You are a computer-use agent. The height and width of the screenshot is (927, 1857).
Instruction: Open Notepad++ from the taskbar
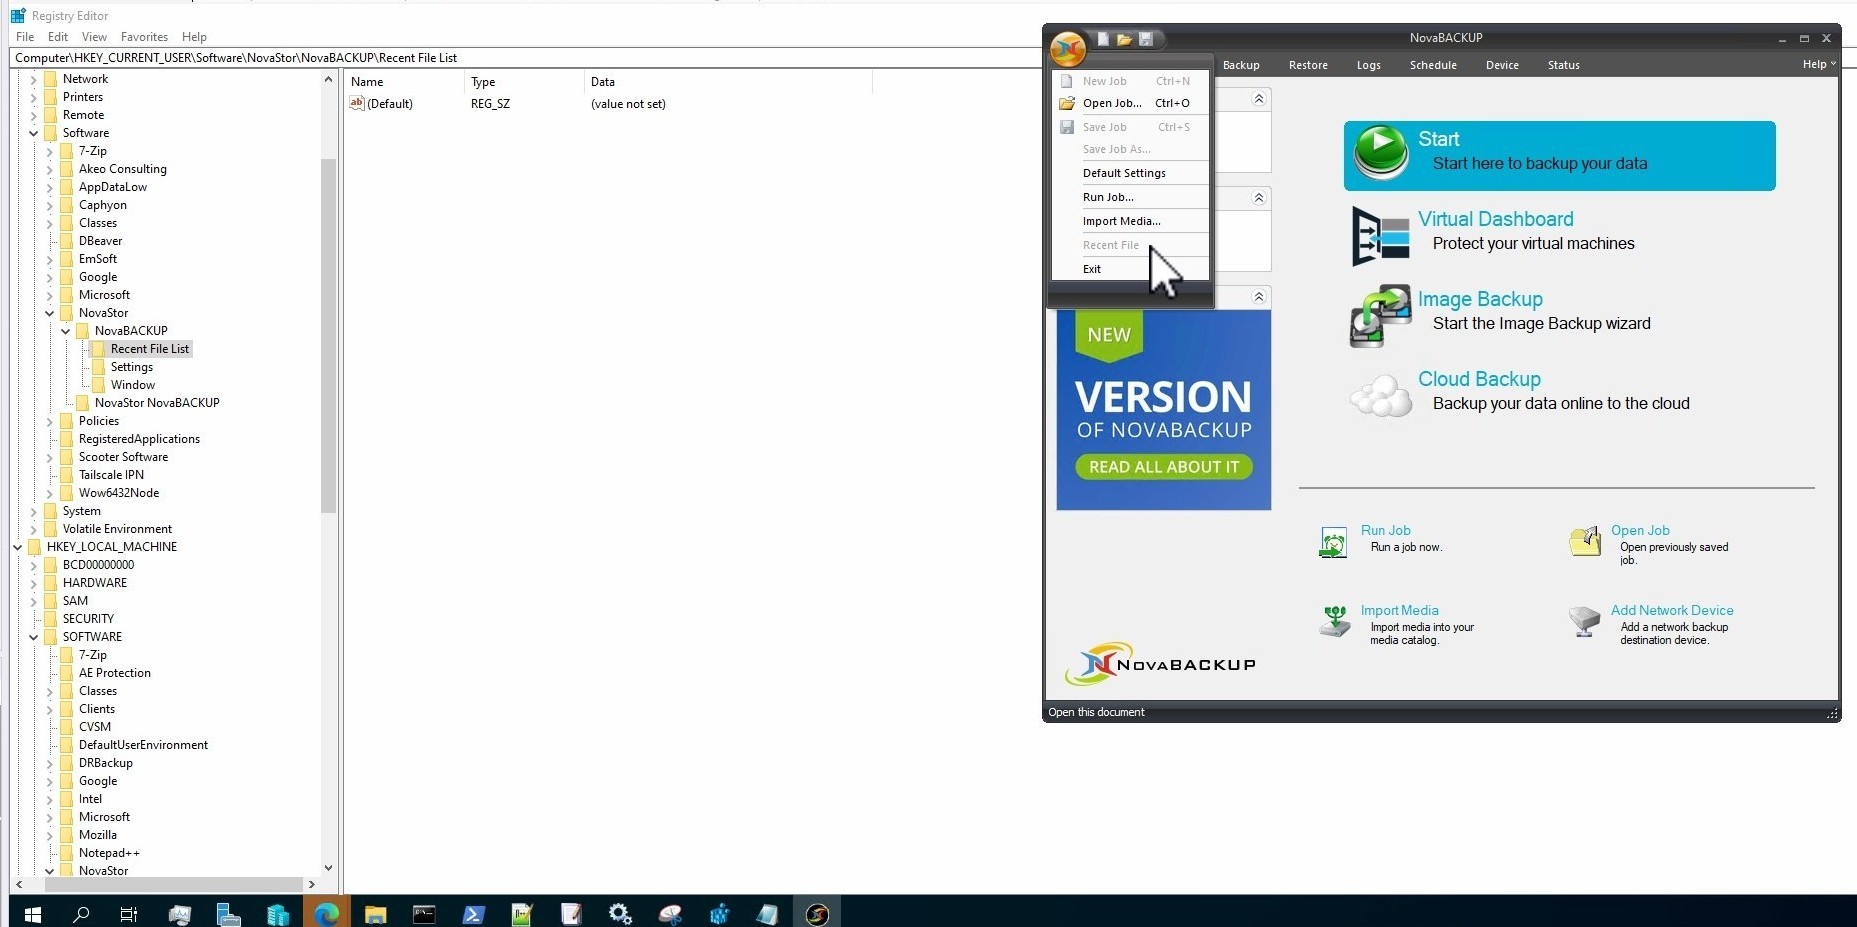pyautogui.click(x=522, y=914)
